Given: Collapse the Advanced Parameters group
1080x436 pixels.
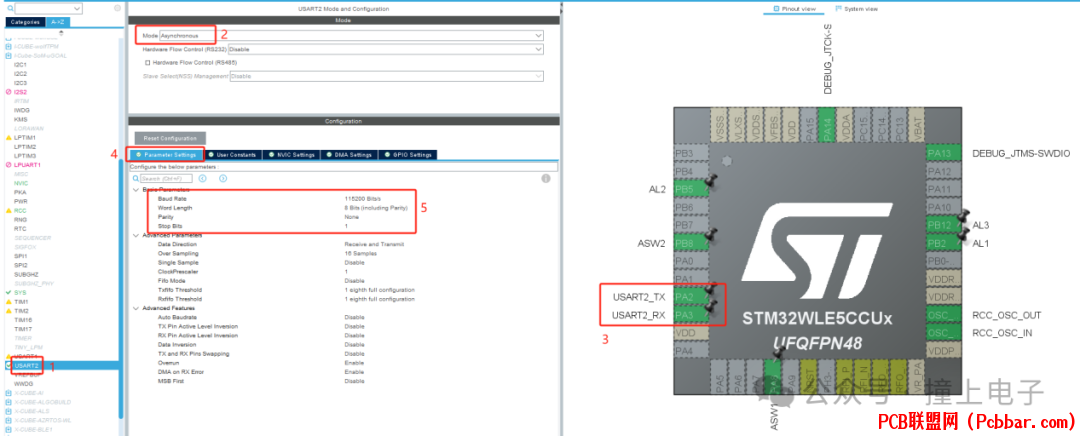Looking at the screenshot, I should click(x=135, y=235).
